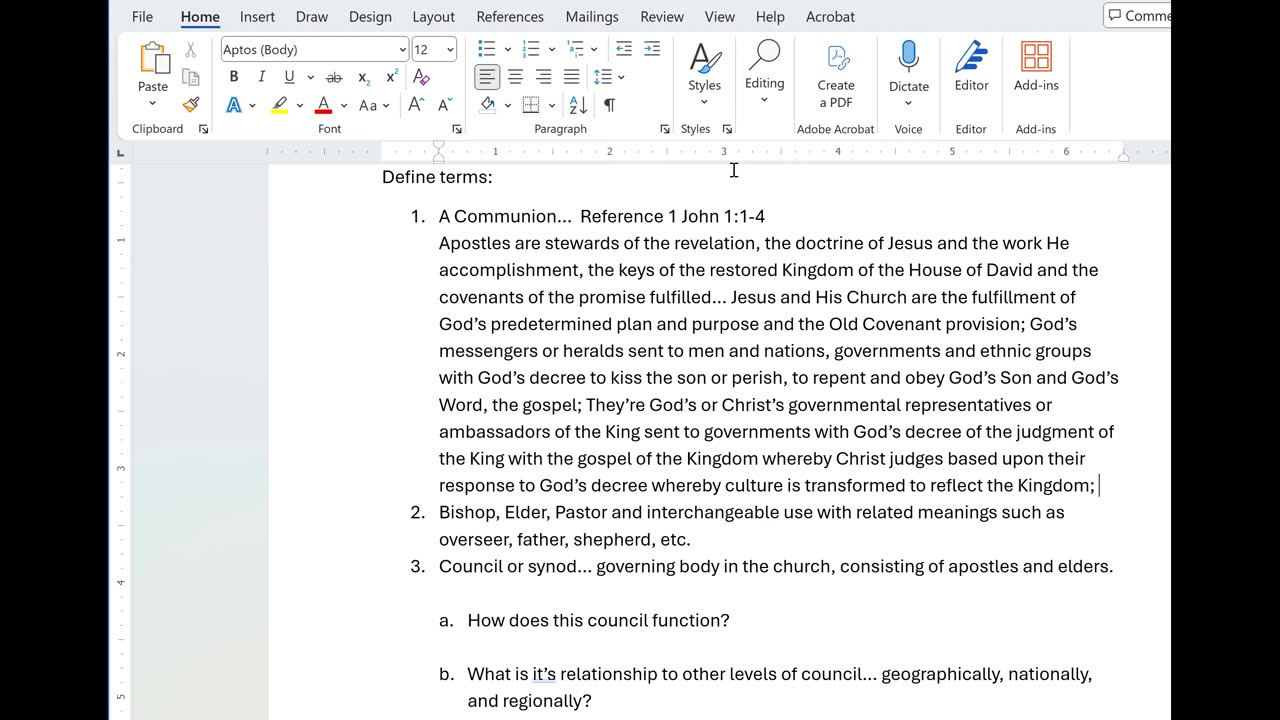Toggle Underline formatting
Screen dimensions: 1280x720
click(289, 77)
